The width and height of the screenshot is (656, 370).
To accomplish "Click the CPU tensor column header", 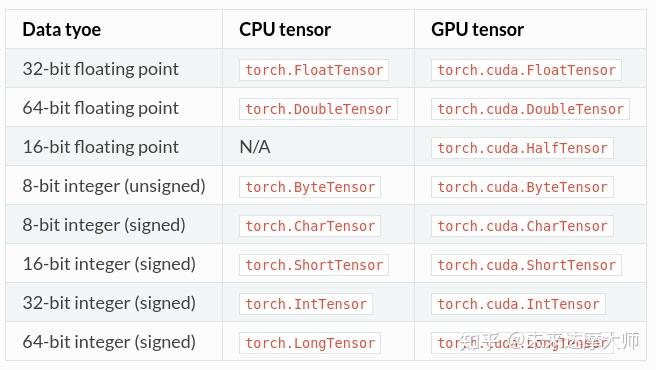I will [x=285, y=30].
